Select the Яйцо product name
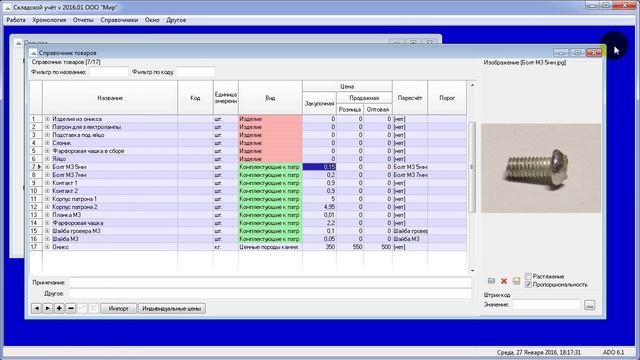This screenshot has height=360, width=640. pyautogui.click(x=59, y=159)
